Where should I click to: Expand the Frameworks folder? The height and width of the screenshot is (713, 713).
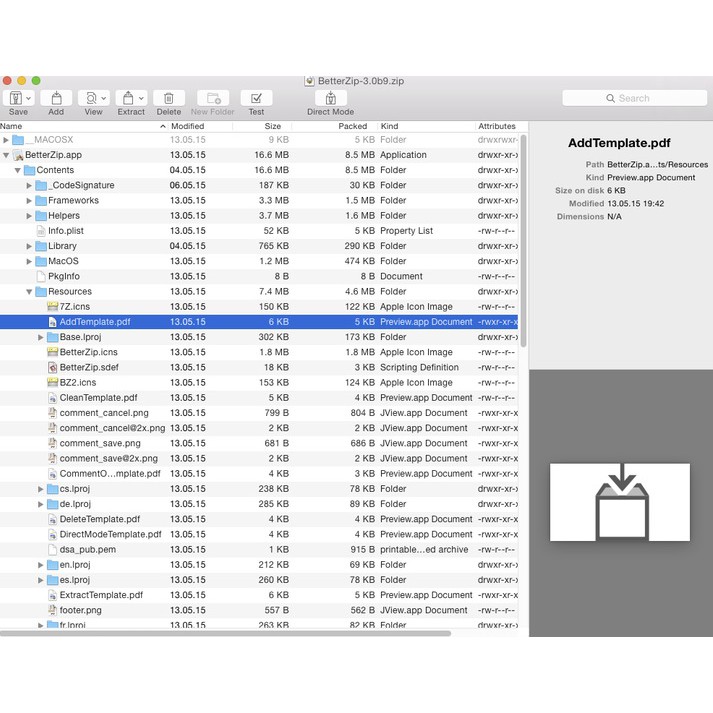(x=29, y=201)
